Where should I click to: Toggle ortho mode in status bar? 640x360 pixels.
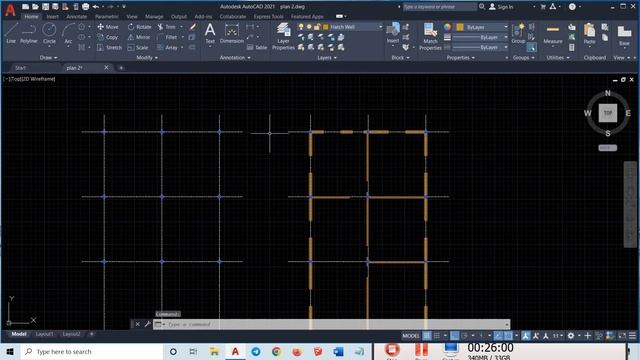coord(454,336)
